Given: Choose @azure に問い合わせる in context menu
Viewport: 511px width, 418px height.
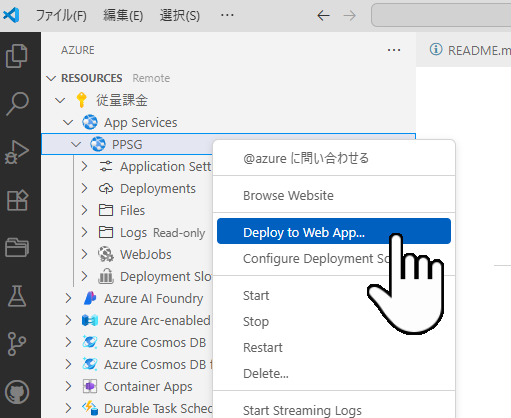Looking at the screenshot, I should pyautogui.click(x=334, y=158).
